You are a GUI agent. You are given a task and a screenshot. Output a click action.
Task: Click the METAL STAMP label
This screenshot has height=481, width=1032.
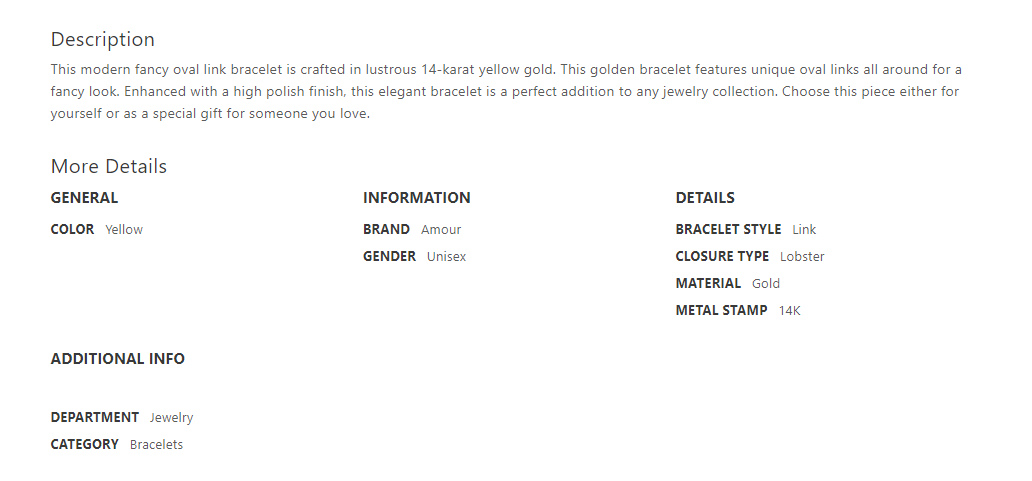(721, 311)
